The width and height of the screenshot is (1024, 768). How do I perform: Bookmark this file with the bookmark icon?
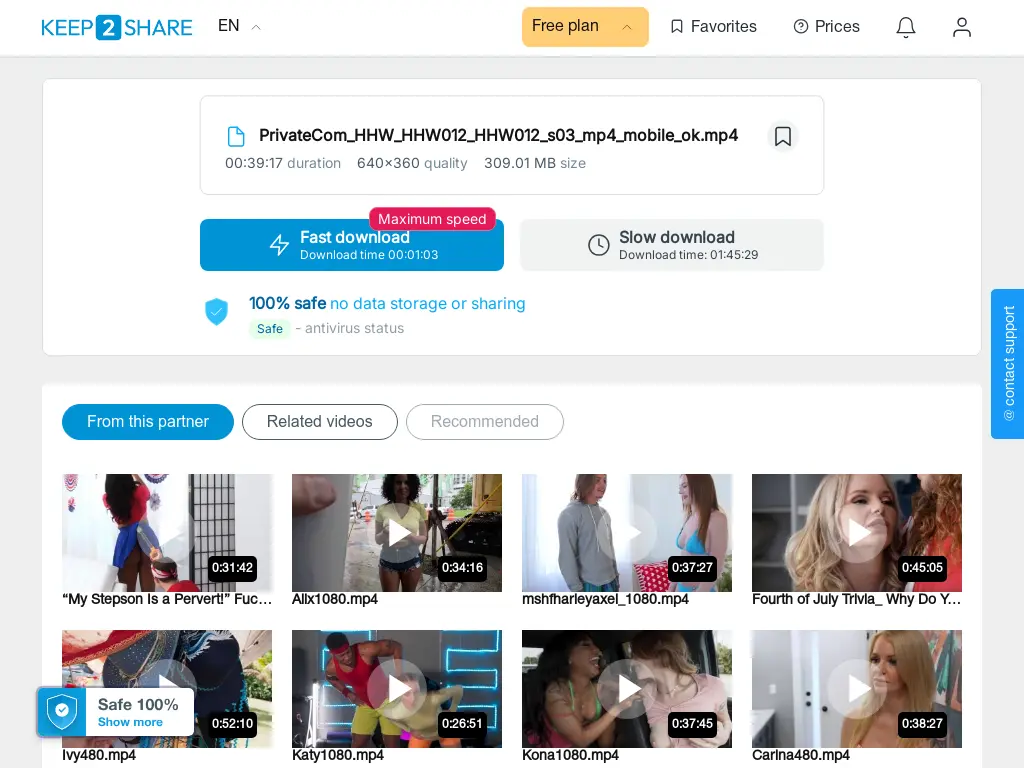pyautogui.click(x=782, y=136)
